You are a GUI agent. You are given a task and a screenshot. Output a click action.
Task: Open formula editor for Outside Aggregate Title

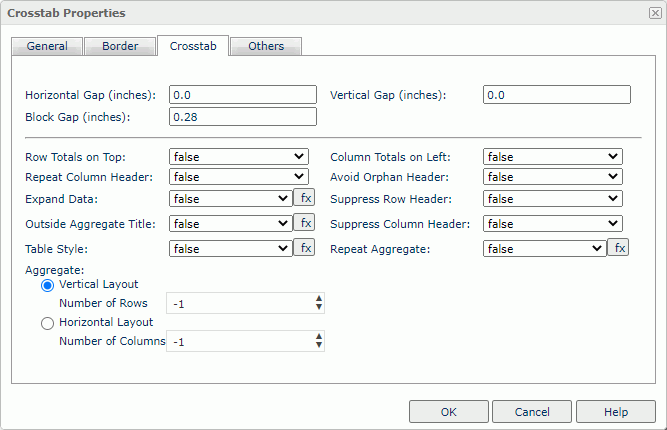point(304,223)
